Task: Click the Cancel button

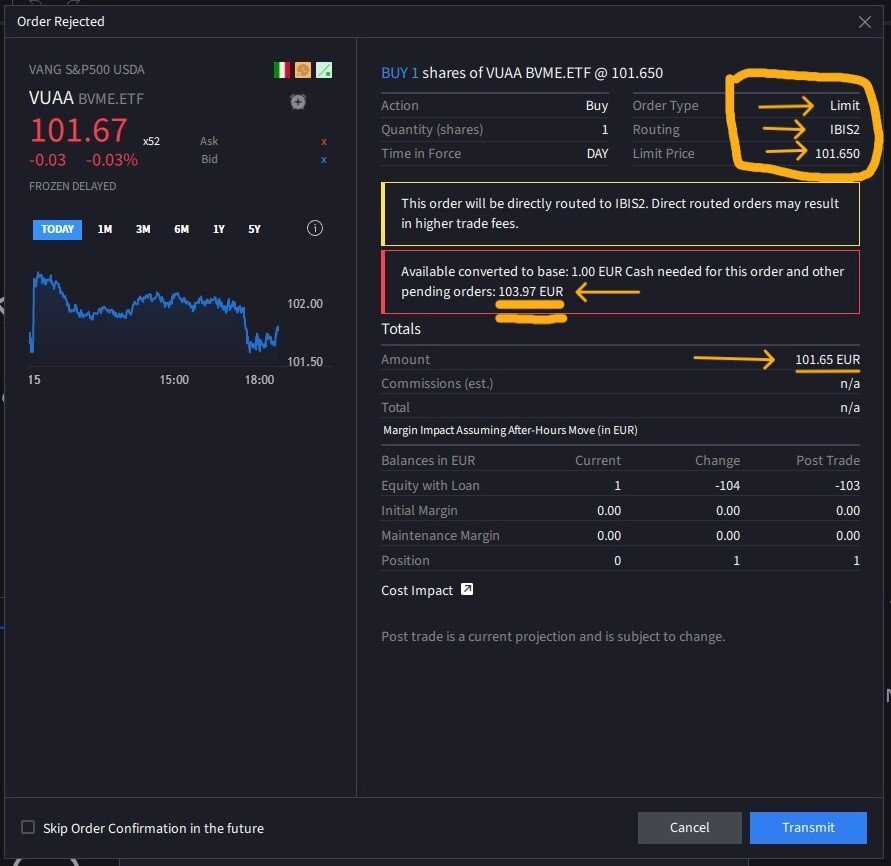Action: pyautogui.click(x=689, y=827)
